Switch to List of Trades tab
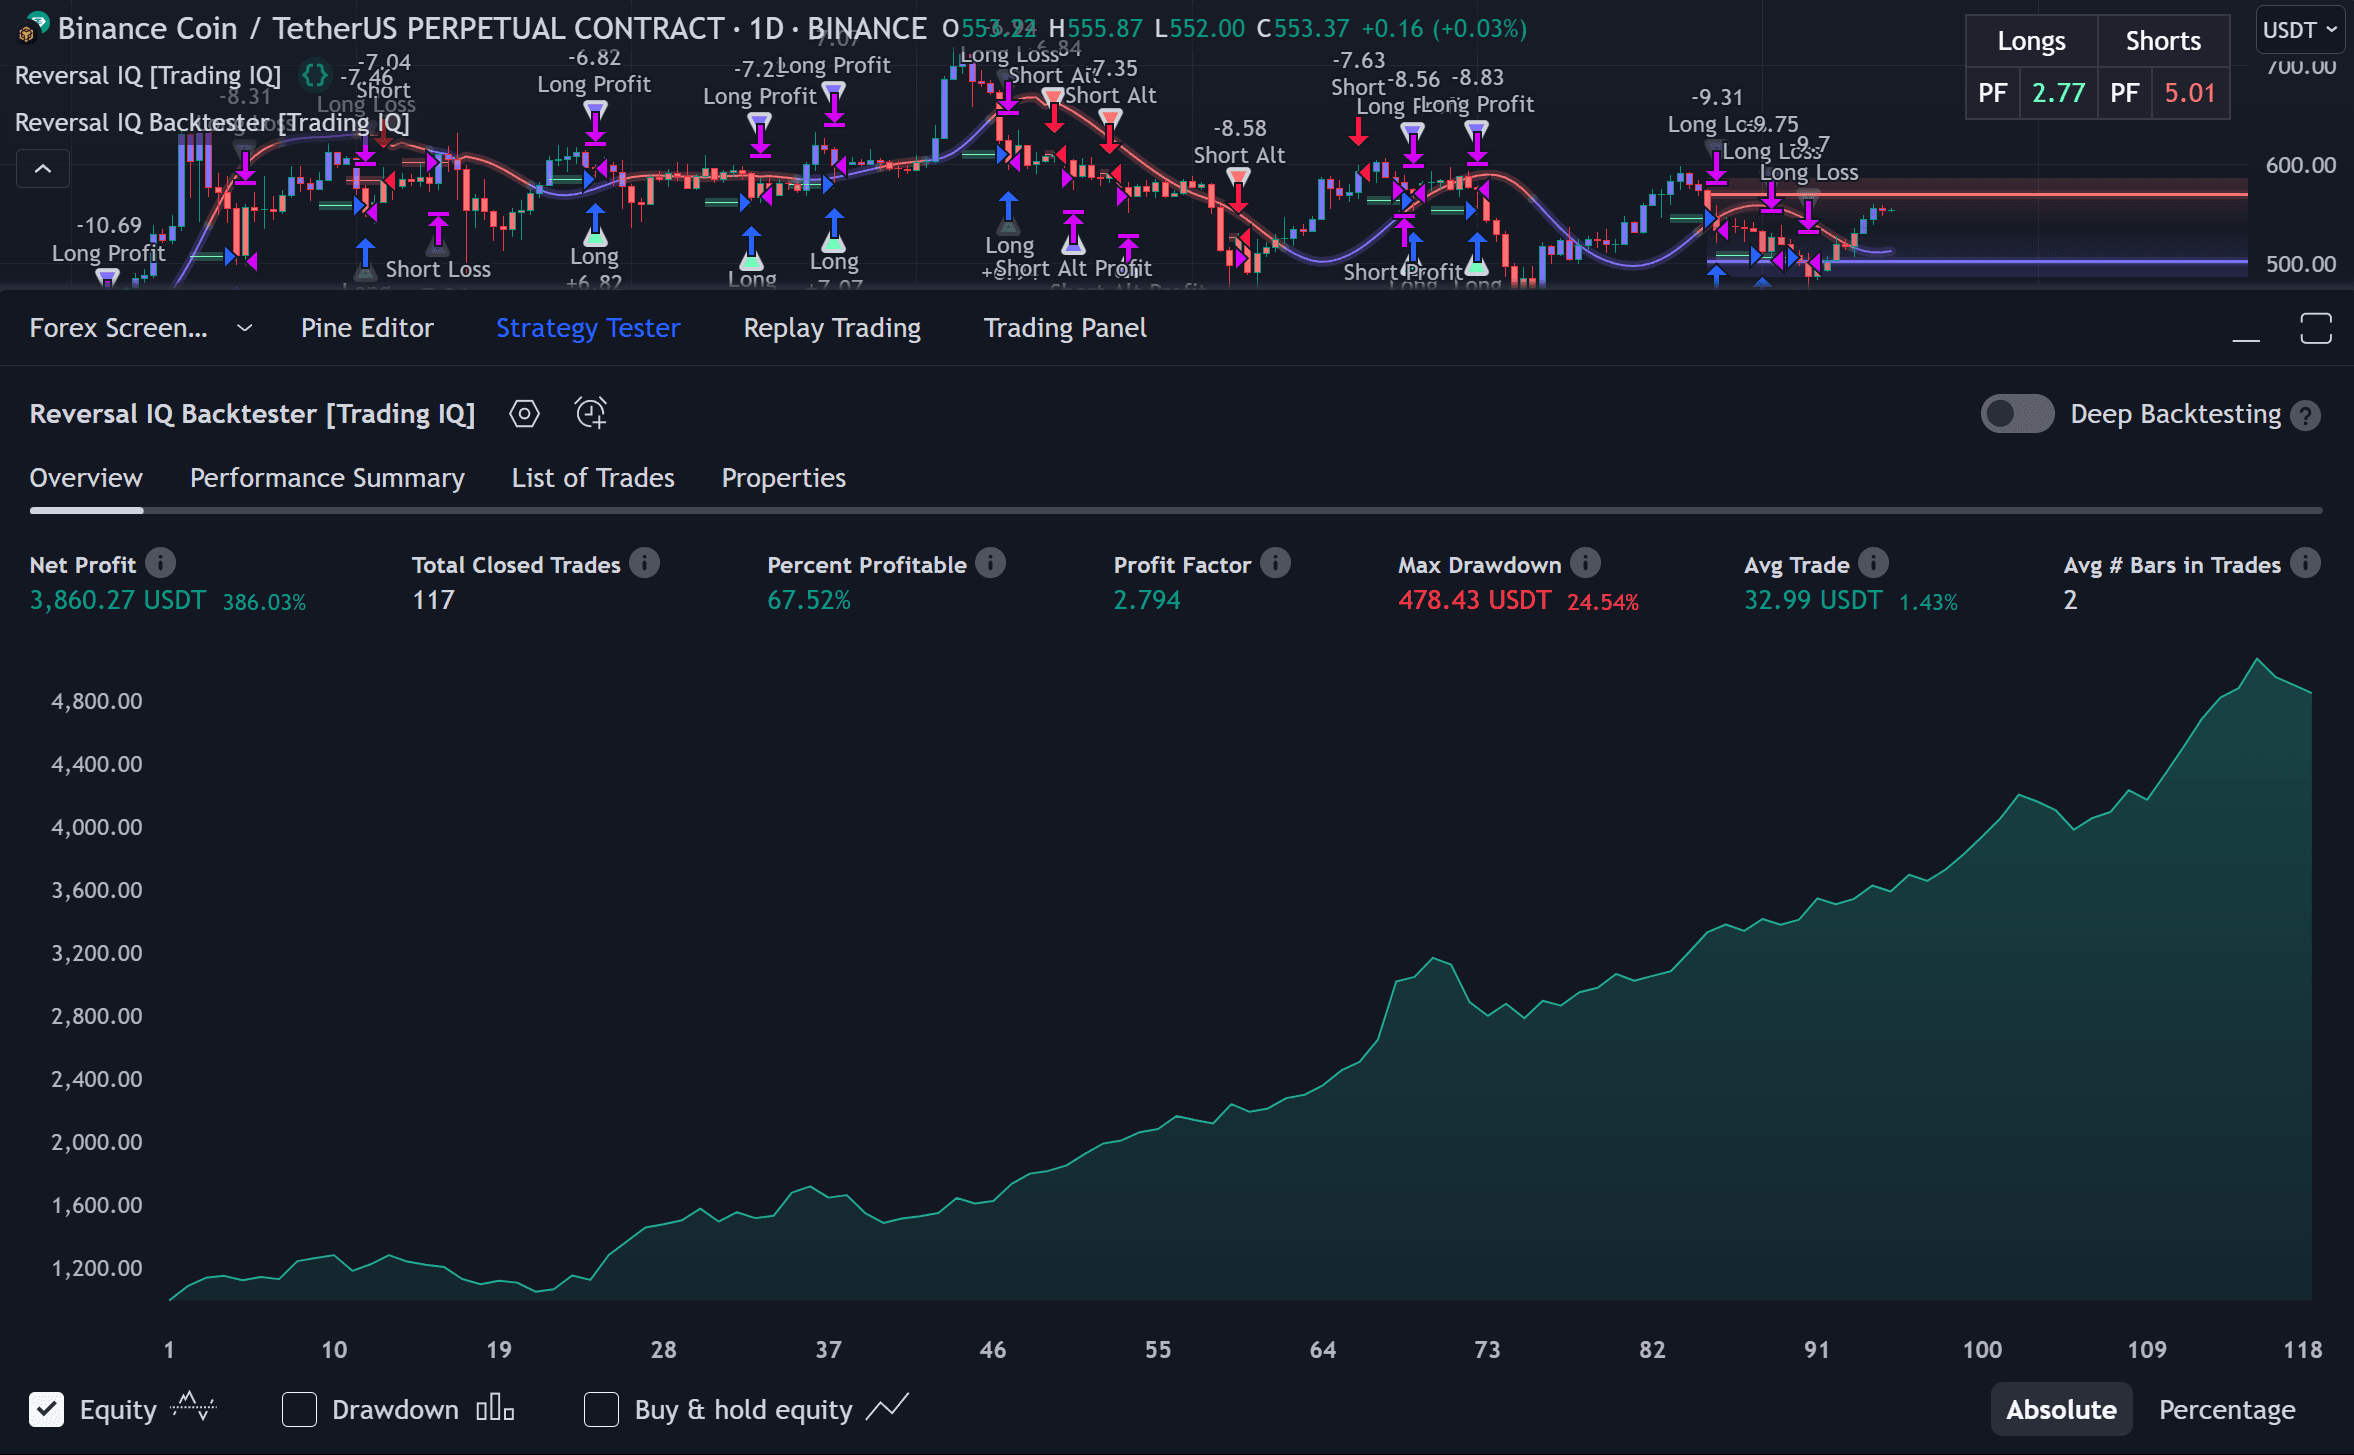This screenshot has height=1455, width=2354. pyautogui.click(x=593, y=478)
